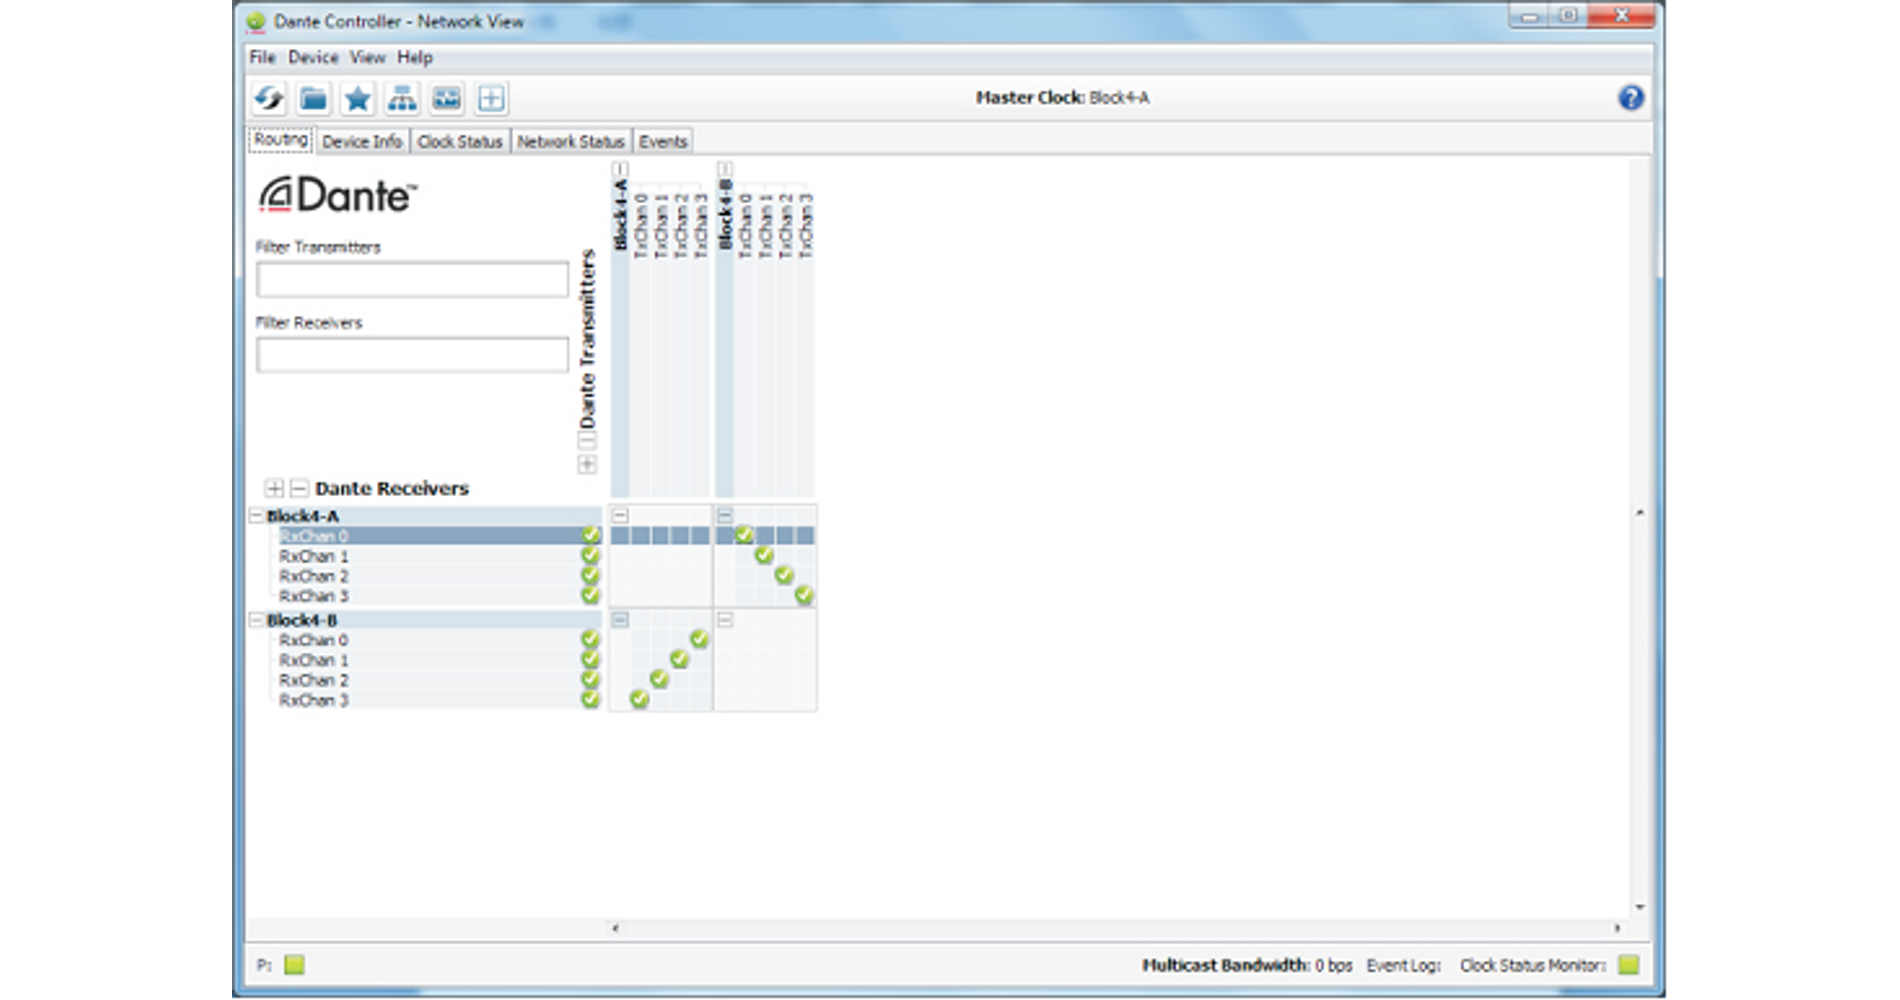
Task: Click the Dante logo
Action: [x=338, y=195]
